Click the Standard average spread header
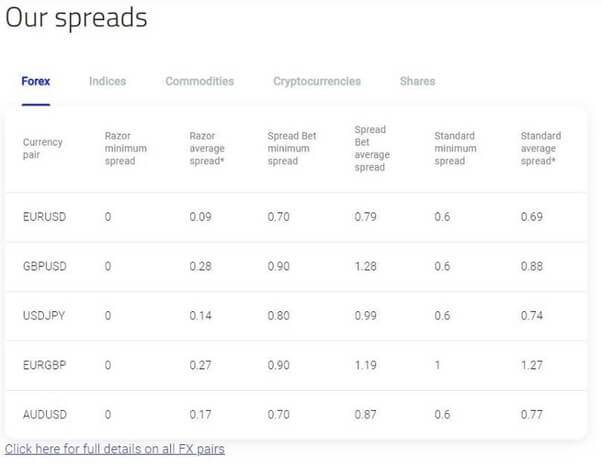This screenshot has width=602, height=468. [x=541, y=148]
